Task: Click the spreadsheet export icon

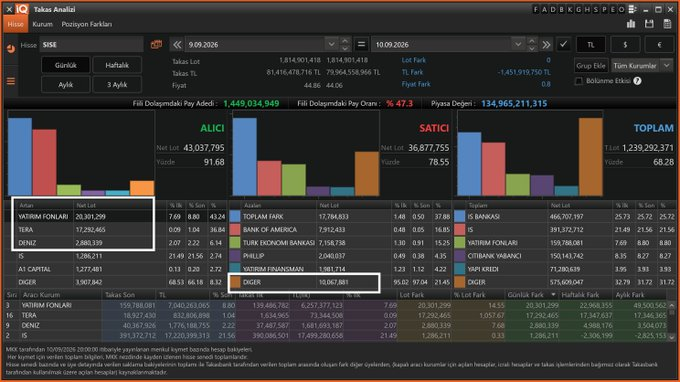Action: tap(667, 24)
